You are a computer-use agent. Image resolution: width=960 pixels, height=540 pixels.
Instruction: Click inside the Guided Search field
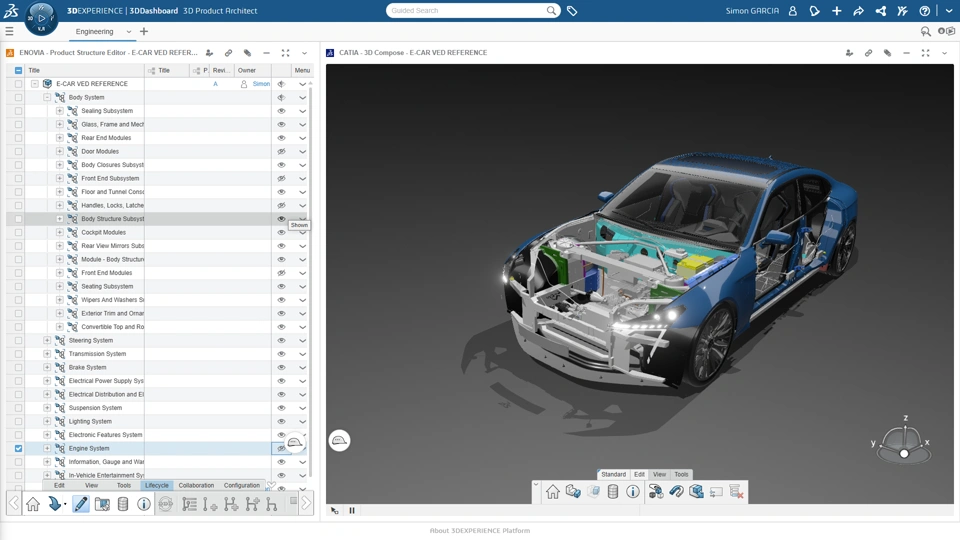tap(467, 10)
